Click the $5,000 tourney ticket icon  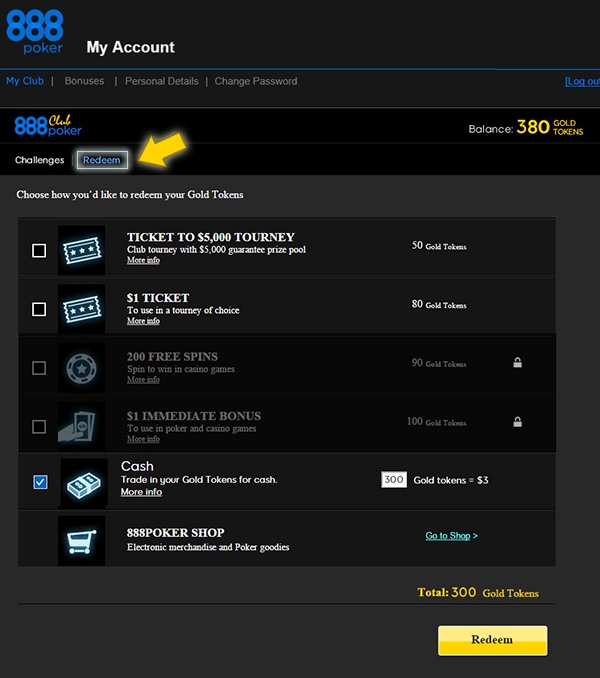click(82, 250)
